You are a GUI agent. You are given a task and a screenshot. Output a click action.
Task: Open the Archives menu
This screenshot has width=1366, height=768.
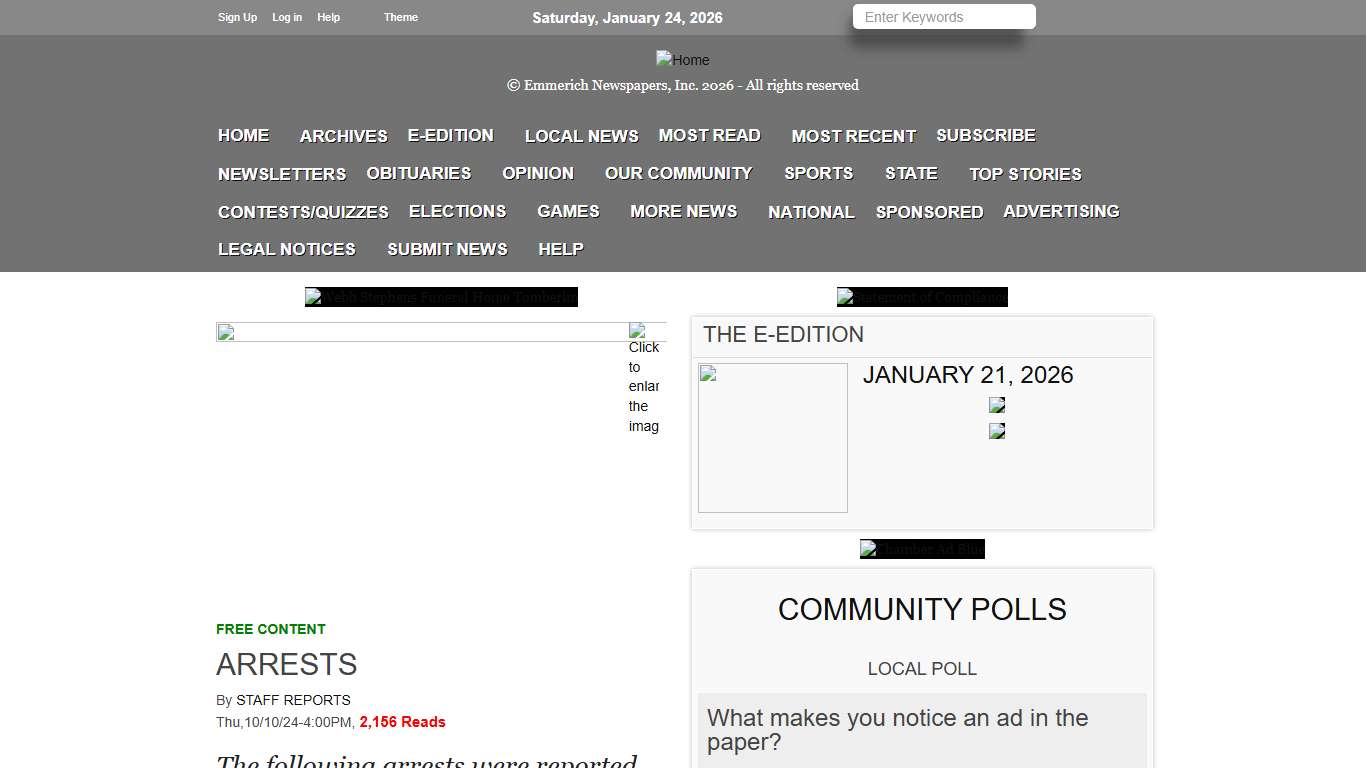click(x=343, y=136)
